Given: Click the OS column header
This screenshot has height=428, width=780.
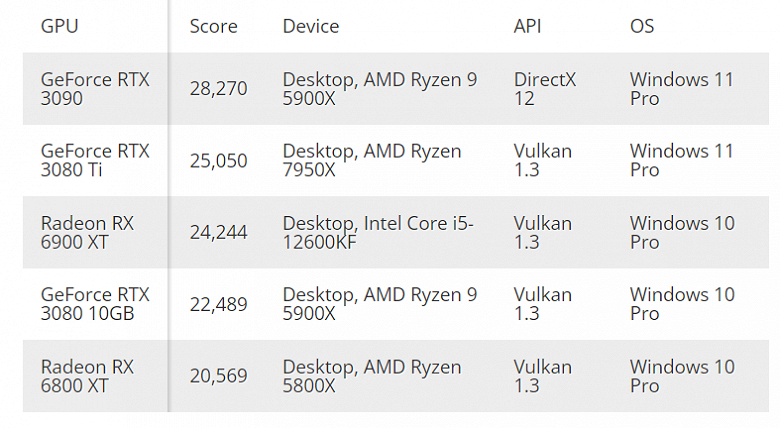Looking at the screenshot, I should coord(642,26).
